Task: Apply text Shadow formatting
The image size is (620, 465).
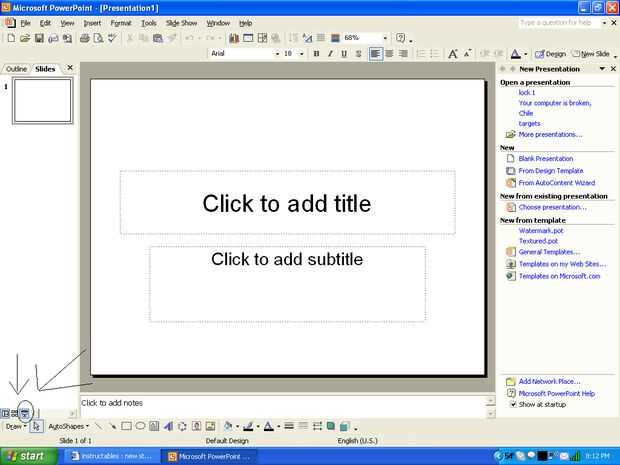Action: tap(358, 54)
